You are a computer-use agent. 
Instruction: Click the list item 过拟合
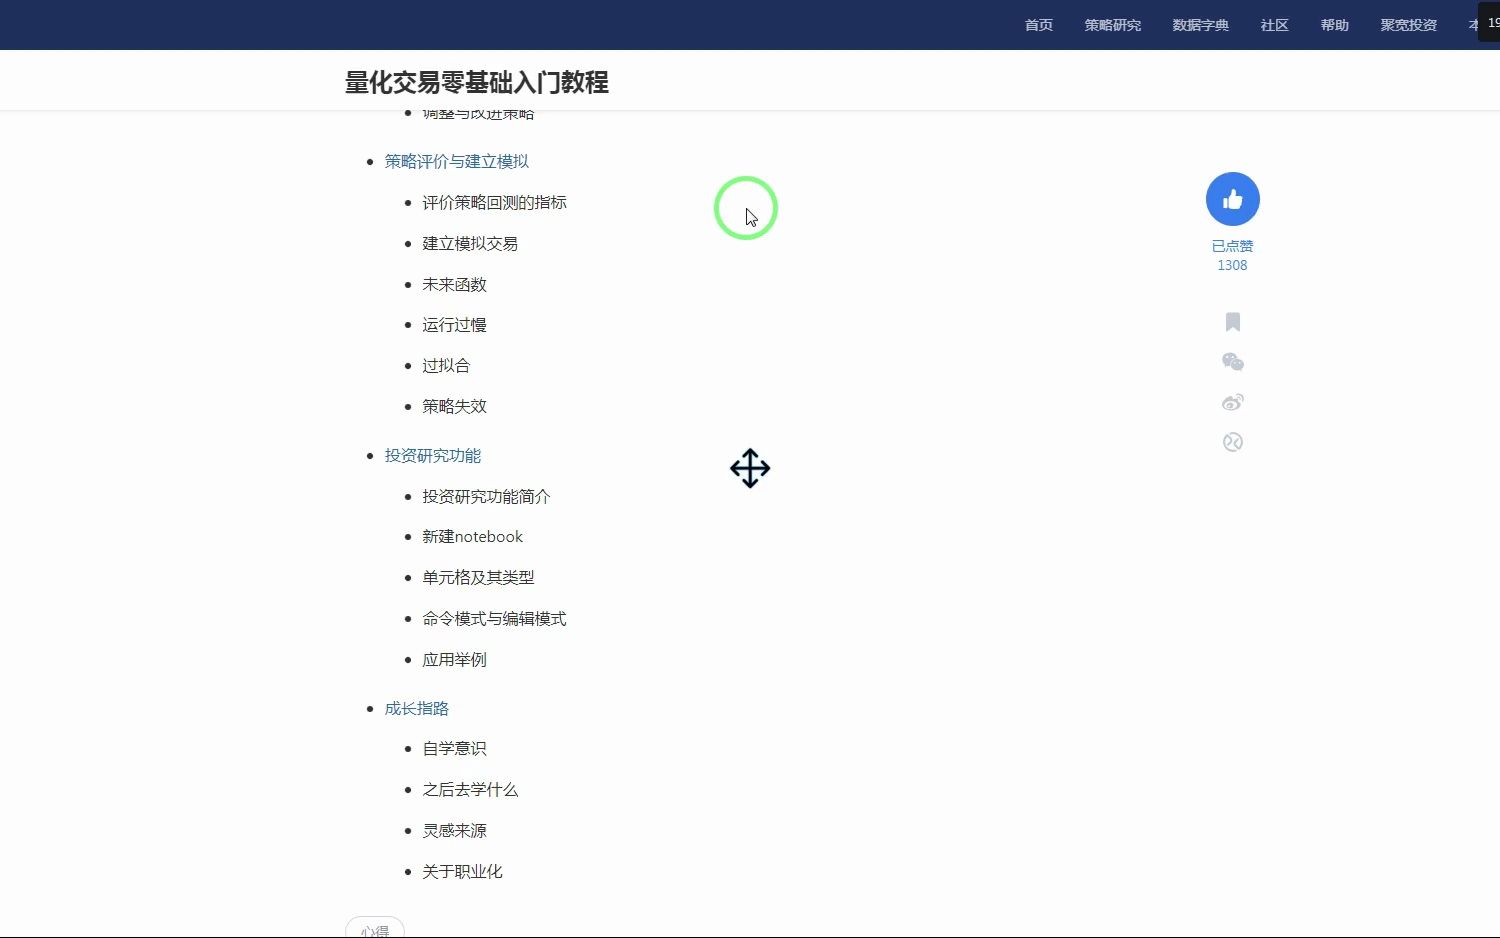coord(446,365)
